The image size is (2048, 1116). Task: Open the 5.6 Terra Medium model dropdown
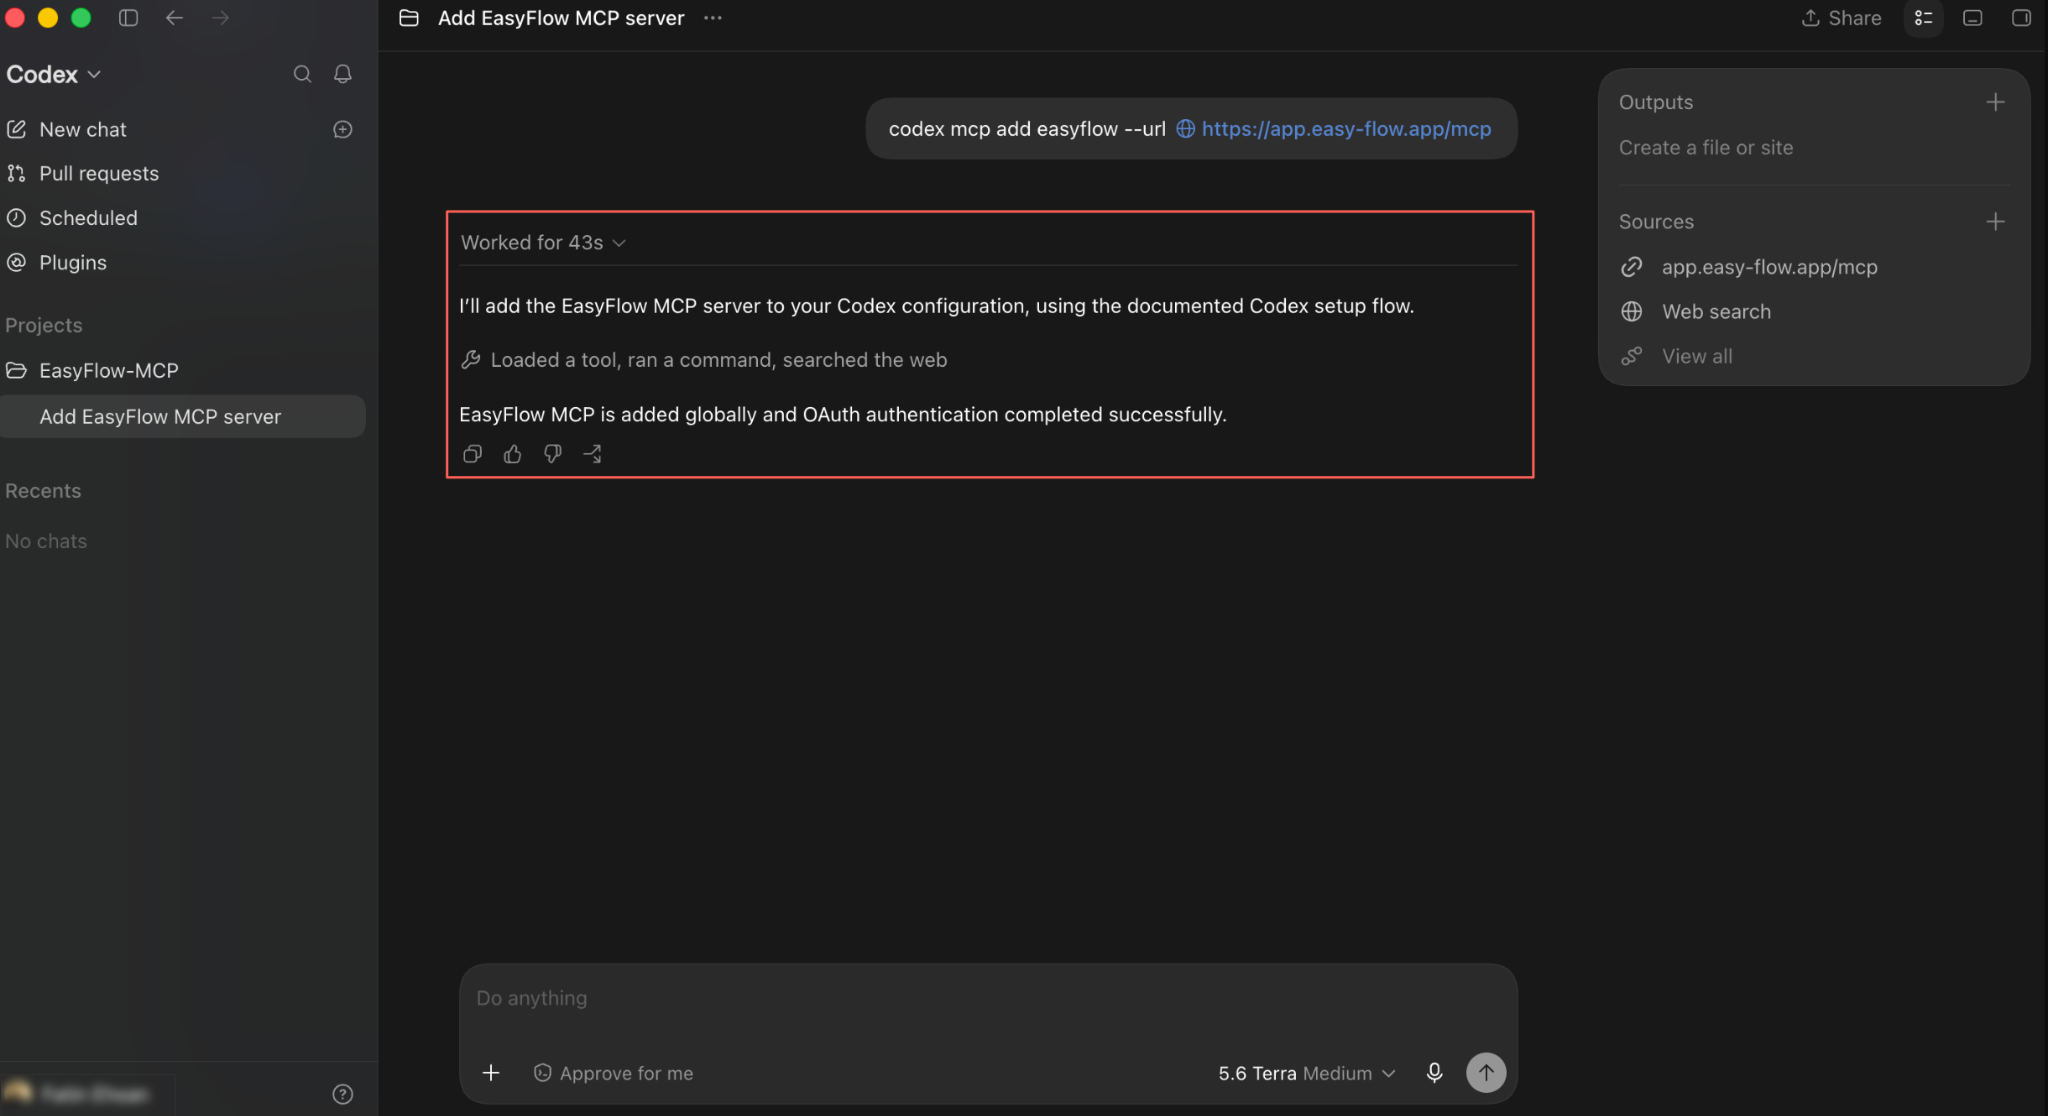click(1306, 1073)
